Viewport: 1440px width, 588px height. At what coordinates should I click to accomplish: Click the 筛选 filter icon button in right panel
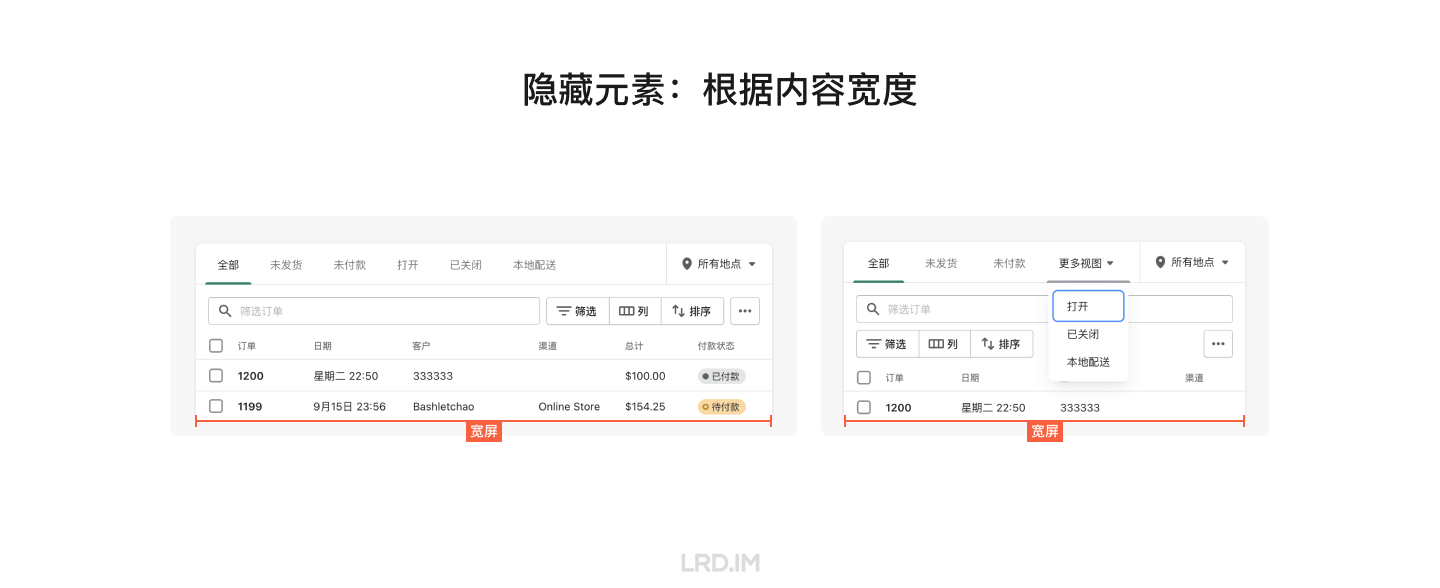pos(887,344)
